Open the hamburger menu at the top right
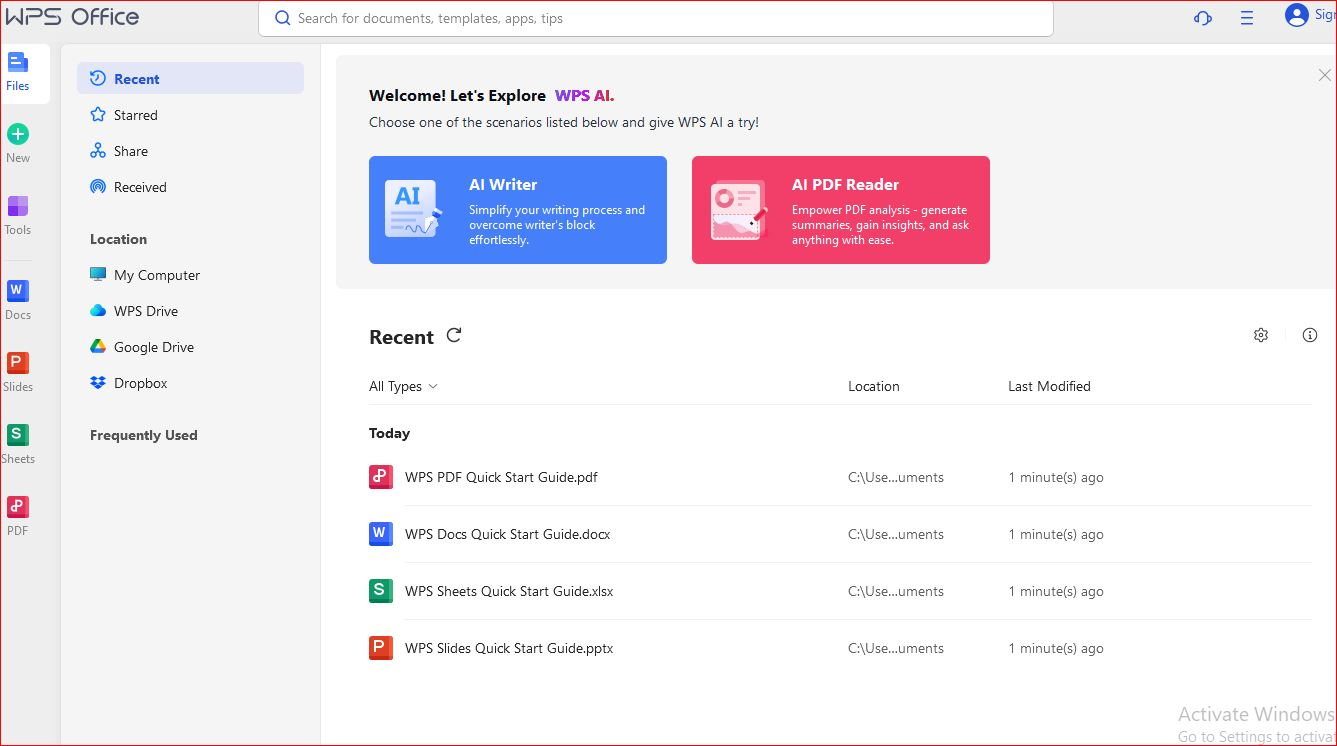1337x746 pixels. click(1246, 17)
